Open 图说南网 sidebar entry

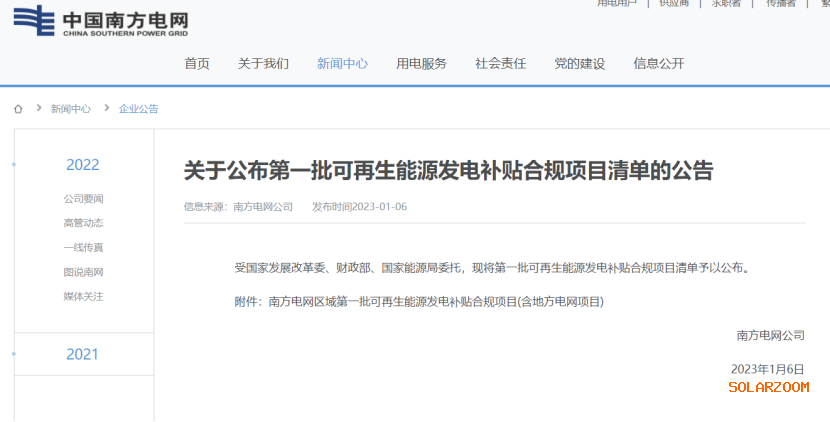tap(83, 272)
